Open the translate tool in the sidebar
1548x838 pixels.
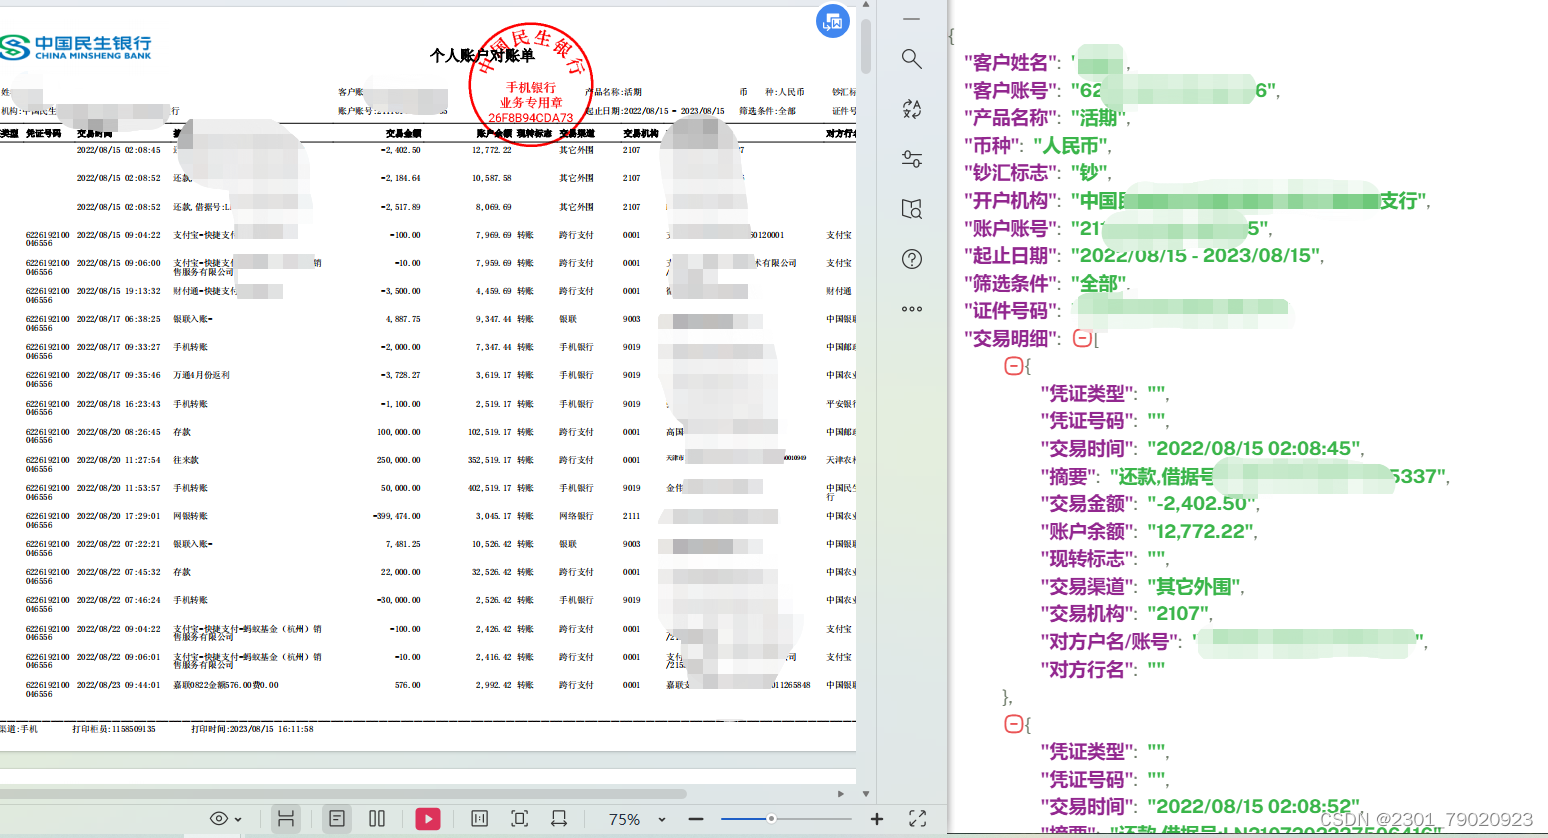(x=911, y=109)
